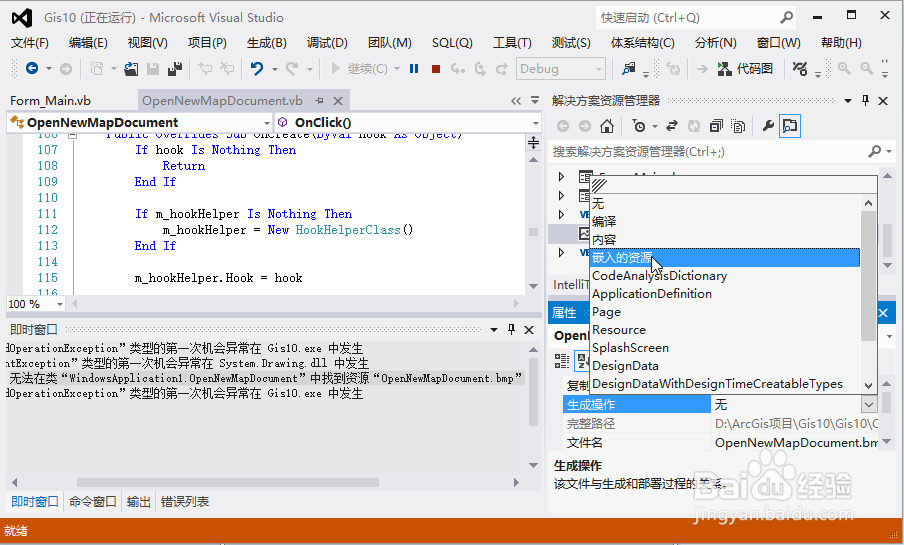Toggle alphabetical sort in Properties panel
The height and width of the screenshot is (545, 904).
pos(582,361)
